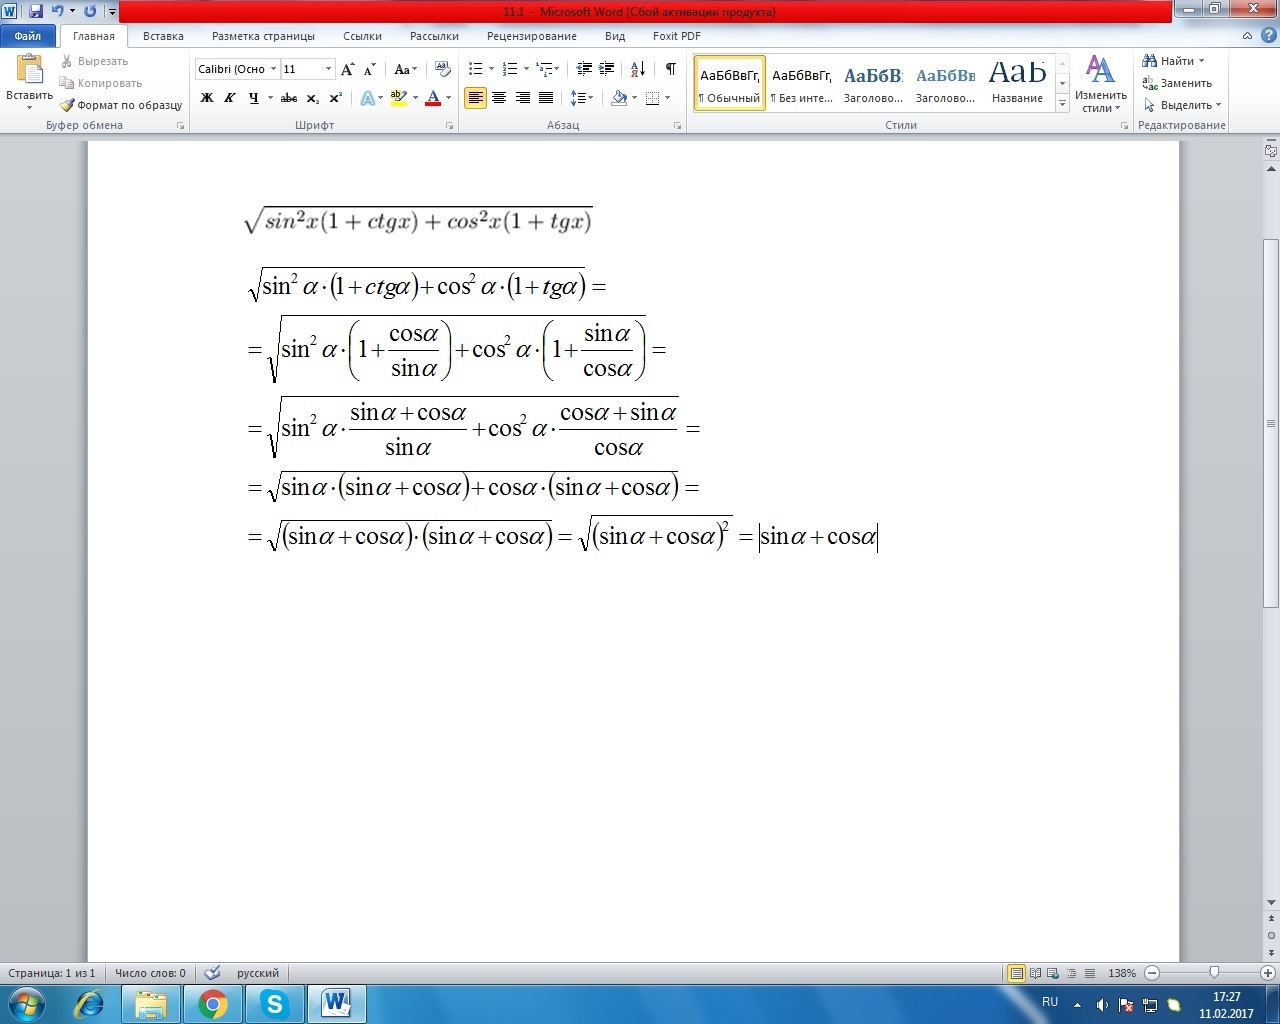The height and width of the screenshot is (1024, 1280).
Task: Open Skype from the taskbar
Action: point(274,1003)
